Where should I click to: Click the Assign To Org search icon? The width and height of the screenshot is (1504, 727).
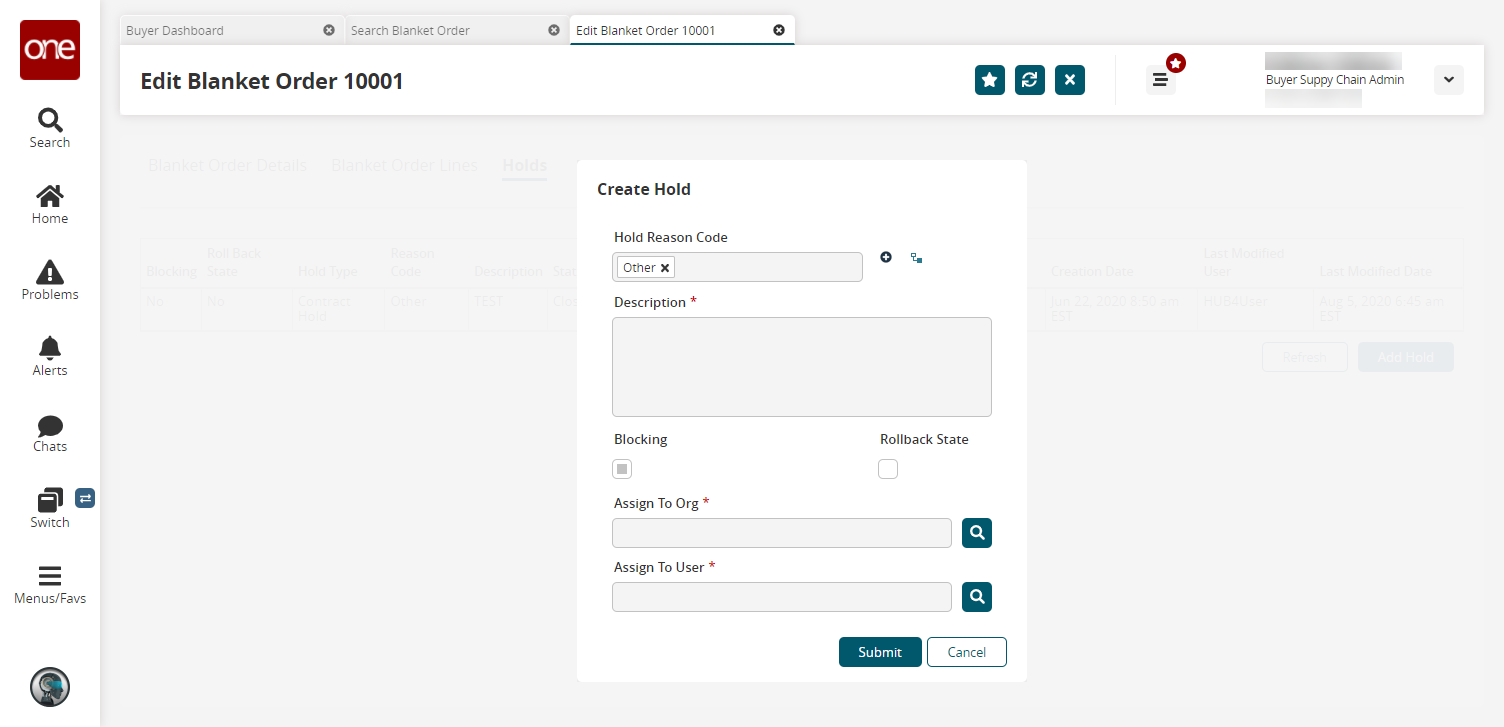click(976, 533)
